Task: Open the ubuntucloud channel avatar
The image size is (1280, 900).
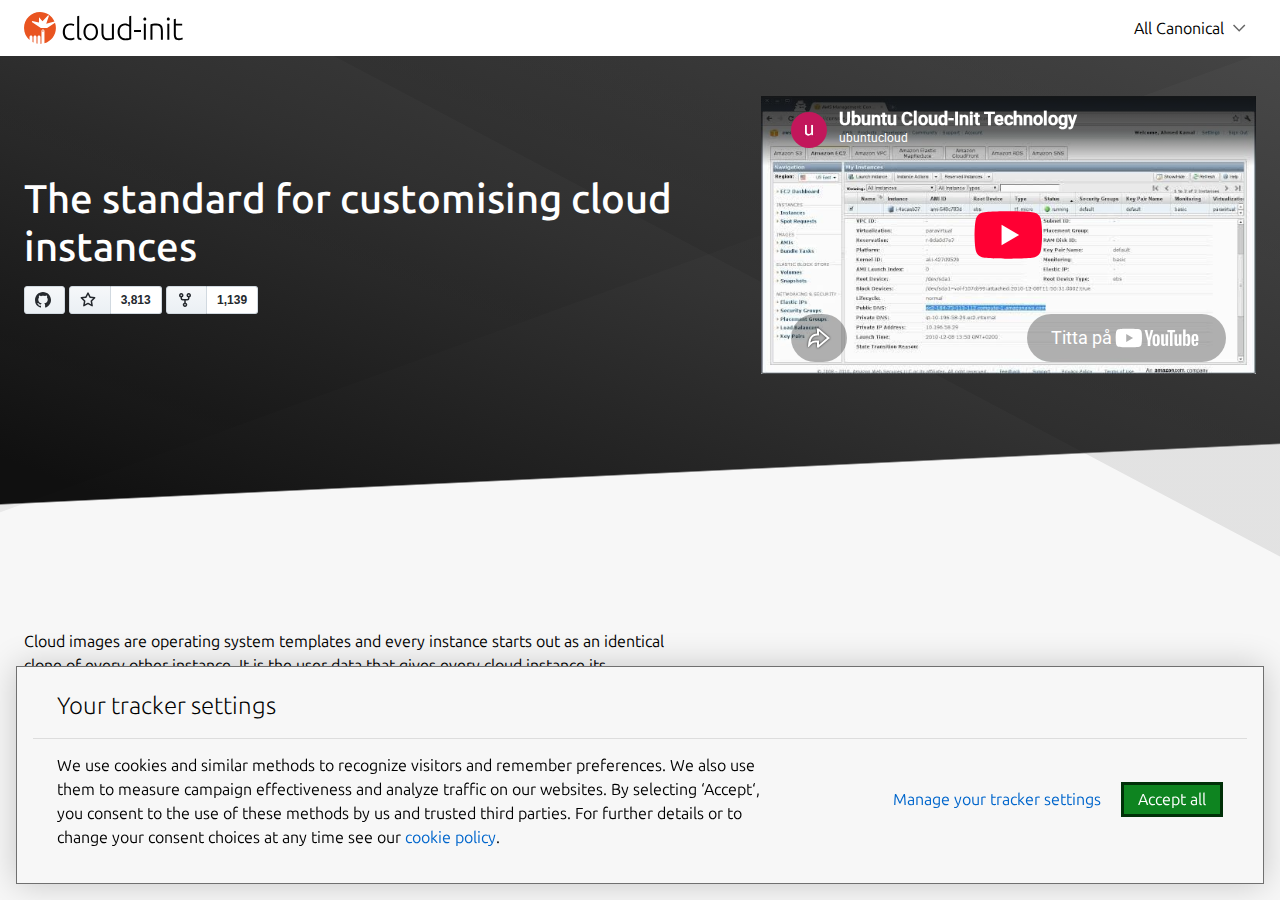Action: pyautogui.click(x=809, y=130)
